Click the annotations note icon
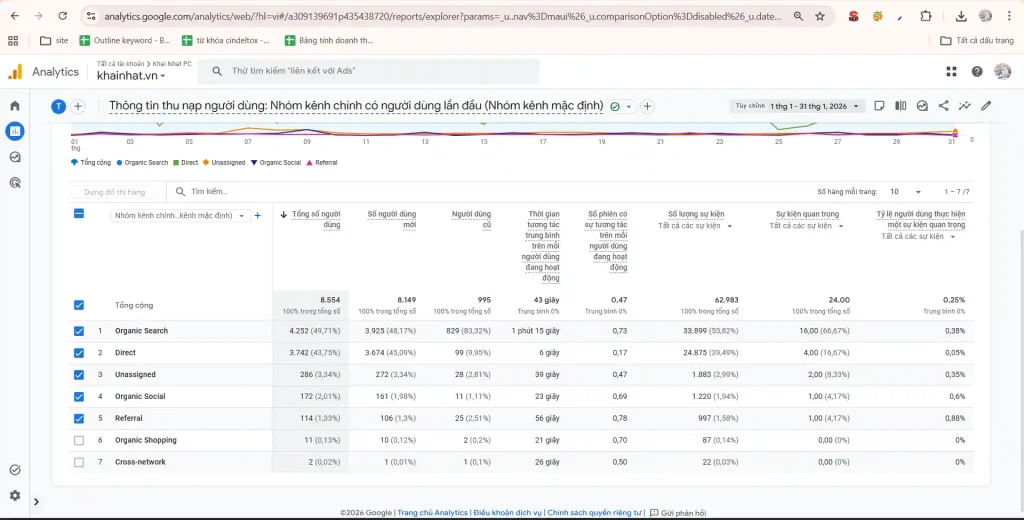The width and height of the screenshot is (1024, 520). click(x=880, y=106)
